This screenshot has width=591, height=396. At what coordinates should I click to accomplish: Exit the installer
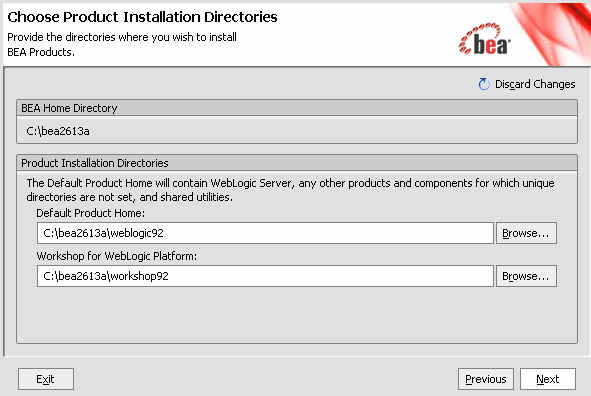(46, 379)
